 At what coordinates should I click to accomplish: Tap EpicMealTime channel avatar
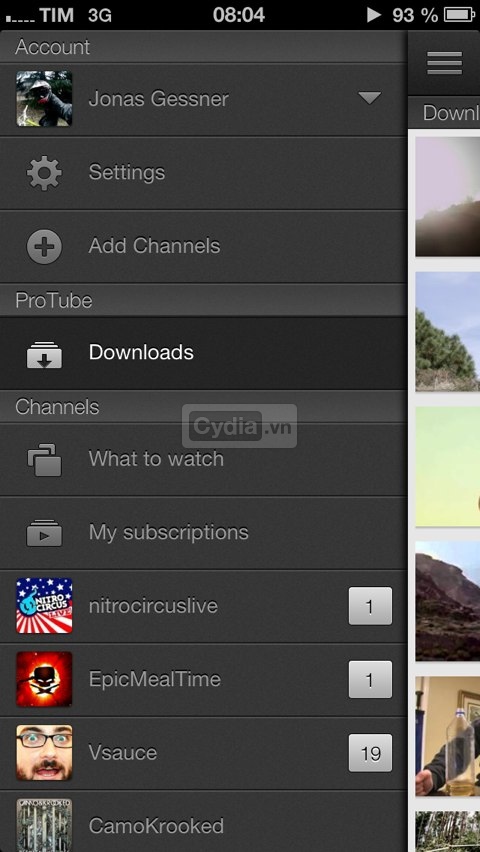coord(44,679)
